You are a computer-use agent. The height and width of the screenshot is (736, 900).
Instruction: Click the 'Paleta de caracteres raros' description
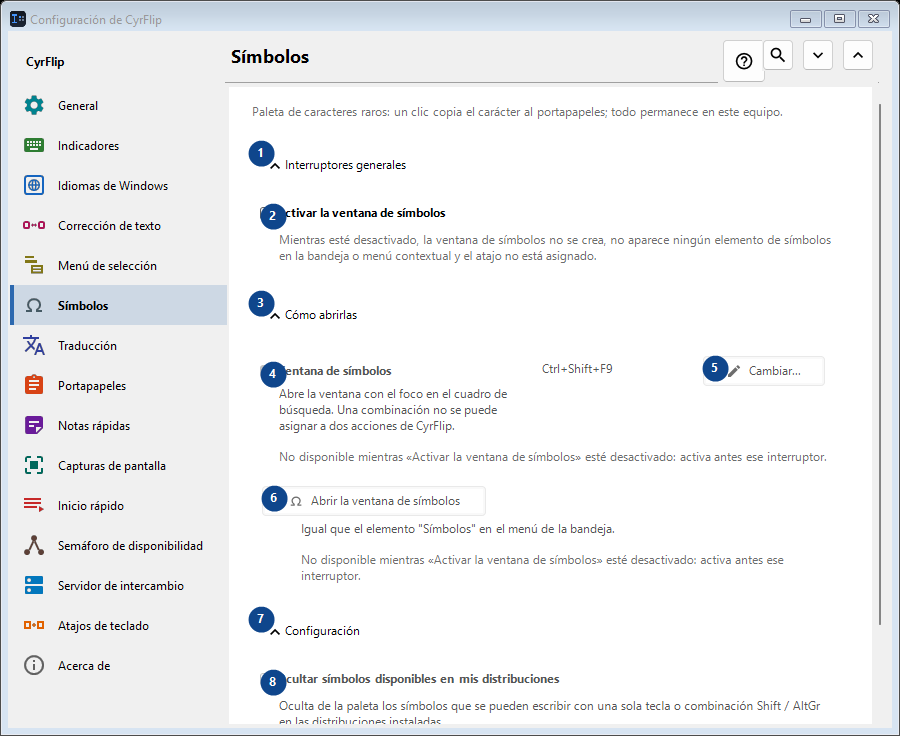coord(517,112)
